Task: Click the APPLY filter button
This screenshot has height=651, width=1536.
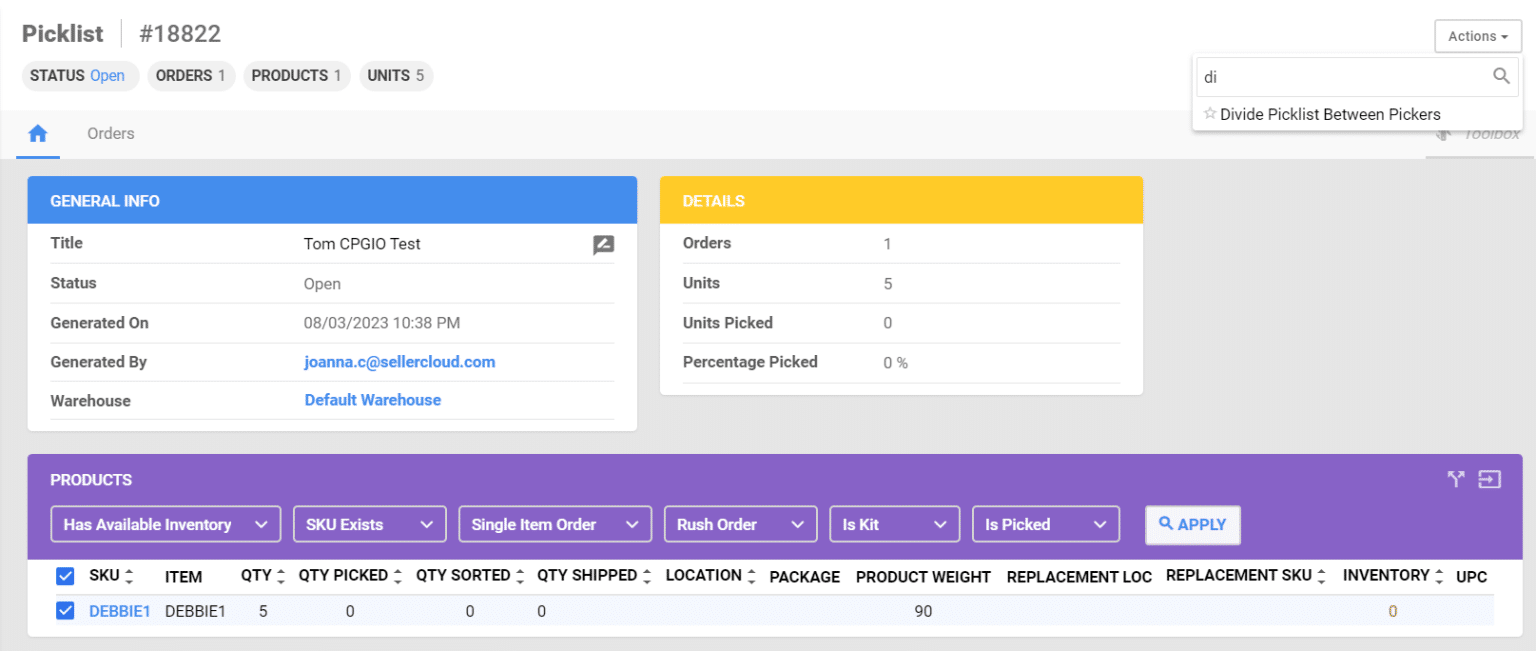Action: pos(1192,524)
